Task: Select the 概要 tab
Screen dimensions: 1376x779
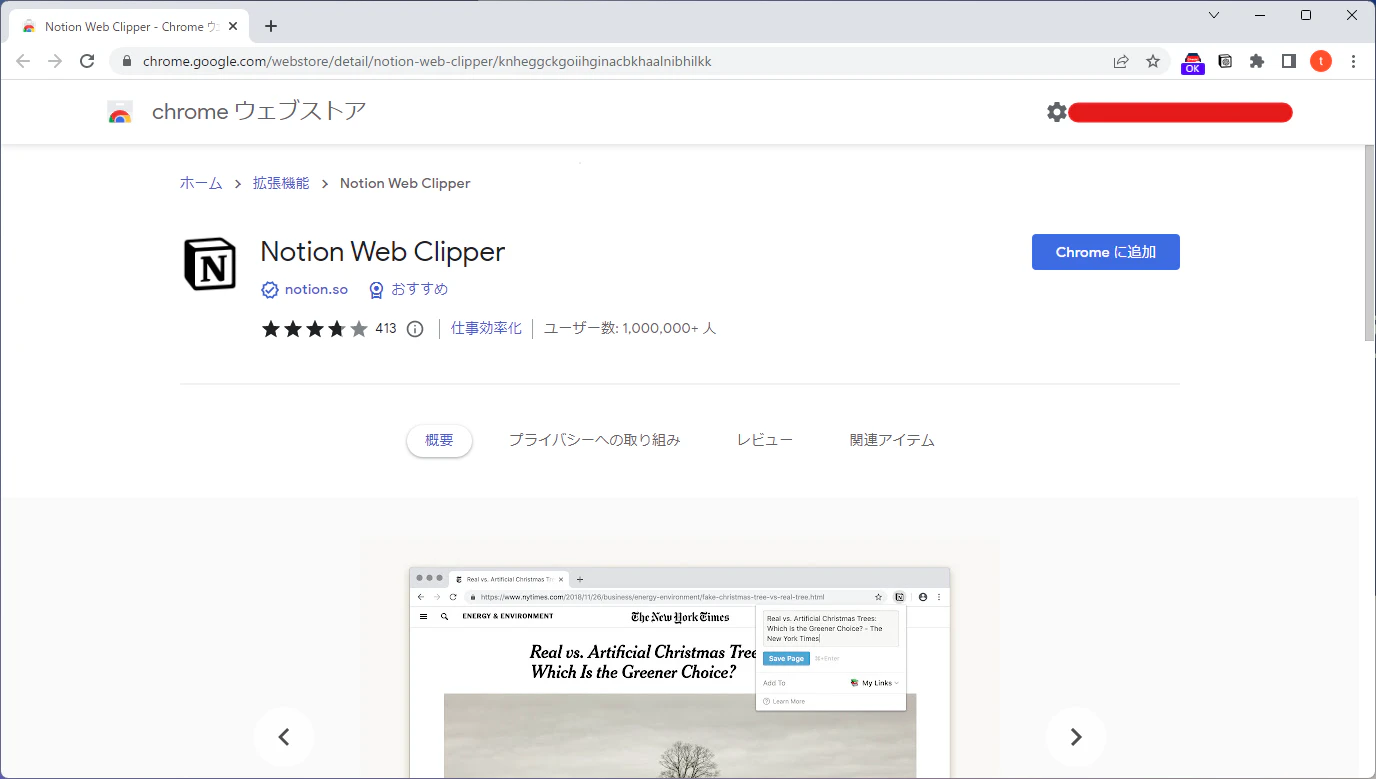Action: [439, 440]
